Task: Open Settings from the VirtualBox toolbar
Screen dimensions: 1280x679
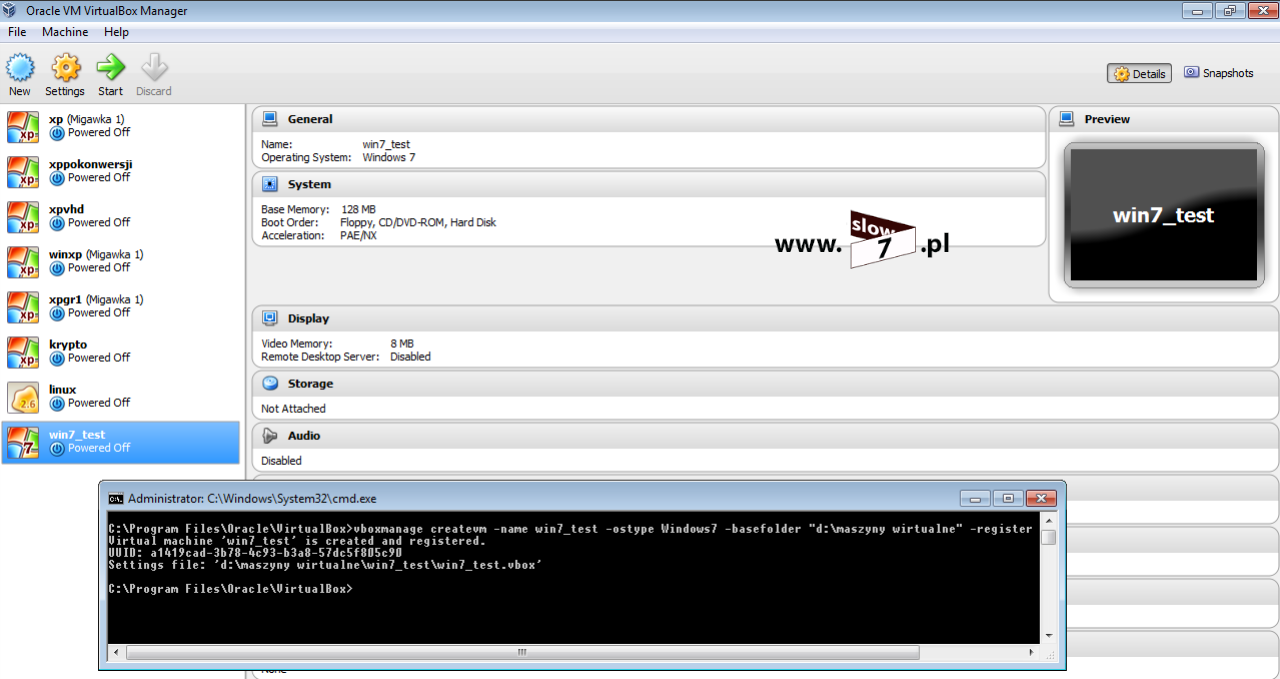Action: pos(65,68)
